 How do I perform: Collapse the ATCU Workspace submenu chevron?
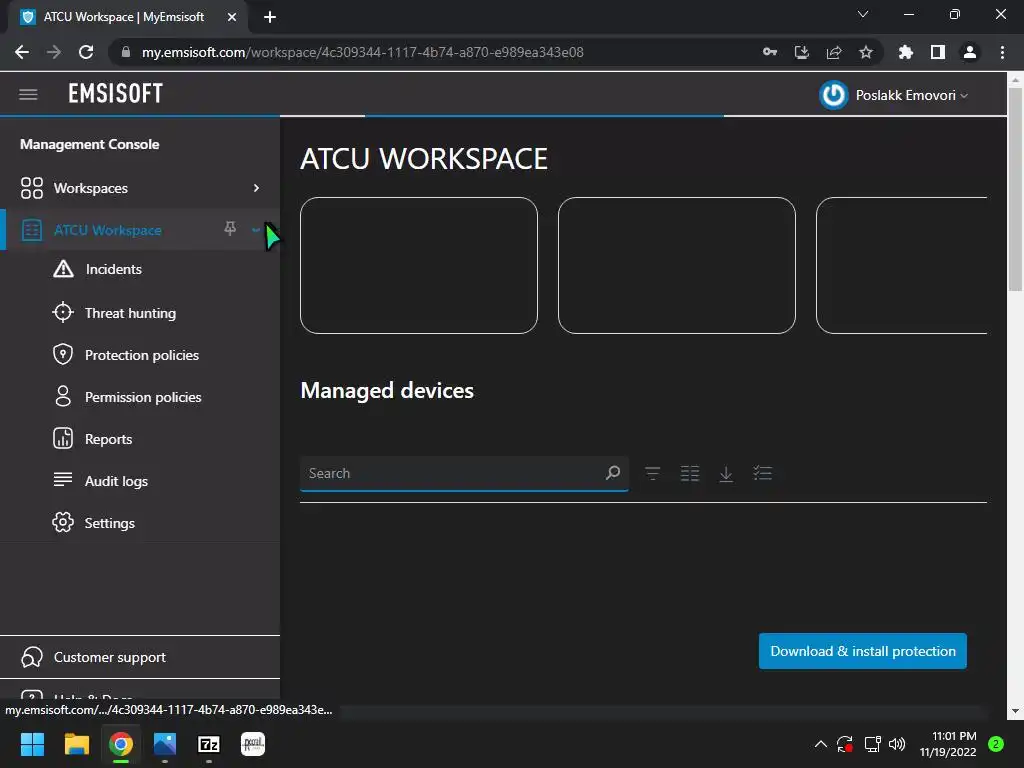click(x=255, y=229)
